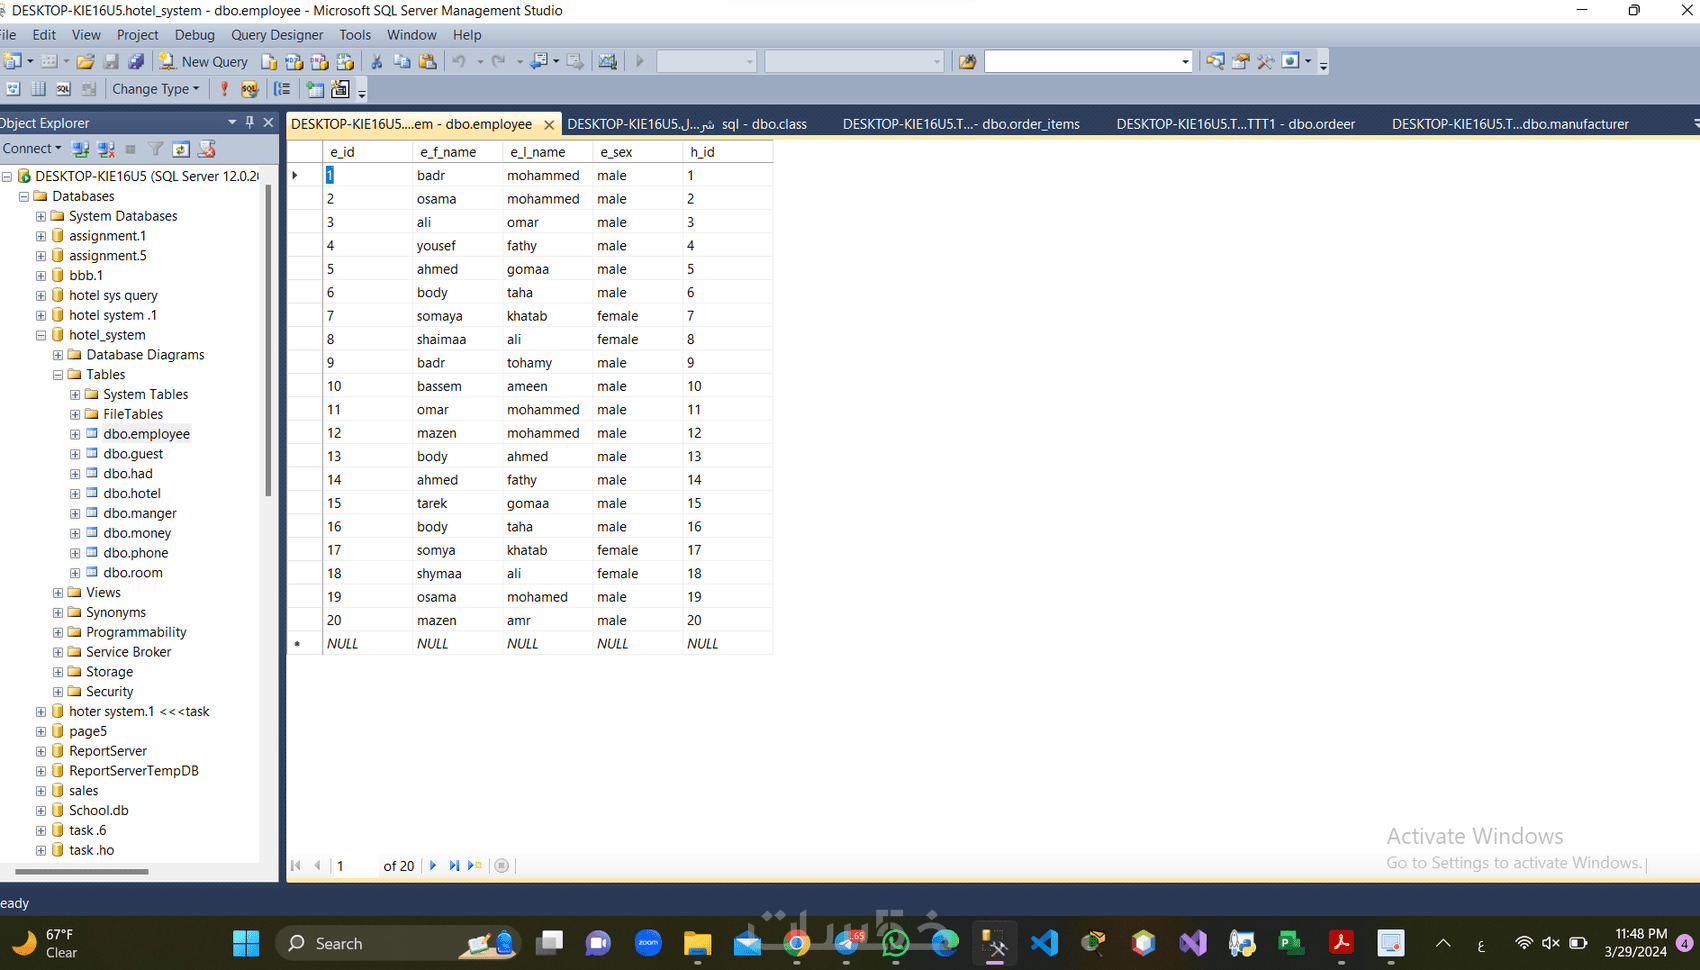Click the current record number field
1700x970 pixels.
(354, 866)
